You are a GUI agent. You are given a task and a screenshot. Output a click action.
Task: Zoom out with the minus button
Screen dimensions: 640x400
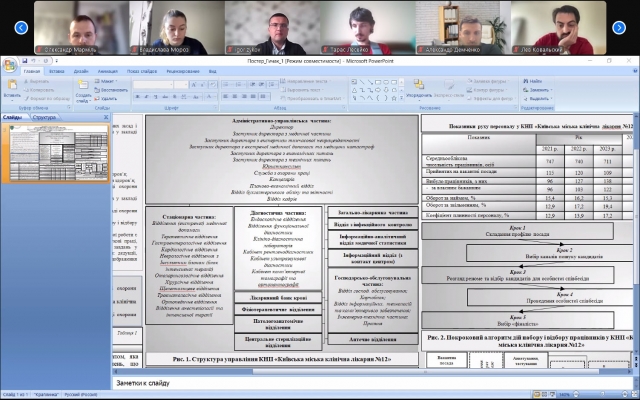tap(576, 394)
